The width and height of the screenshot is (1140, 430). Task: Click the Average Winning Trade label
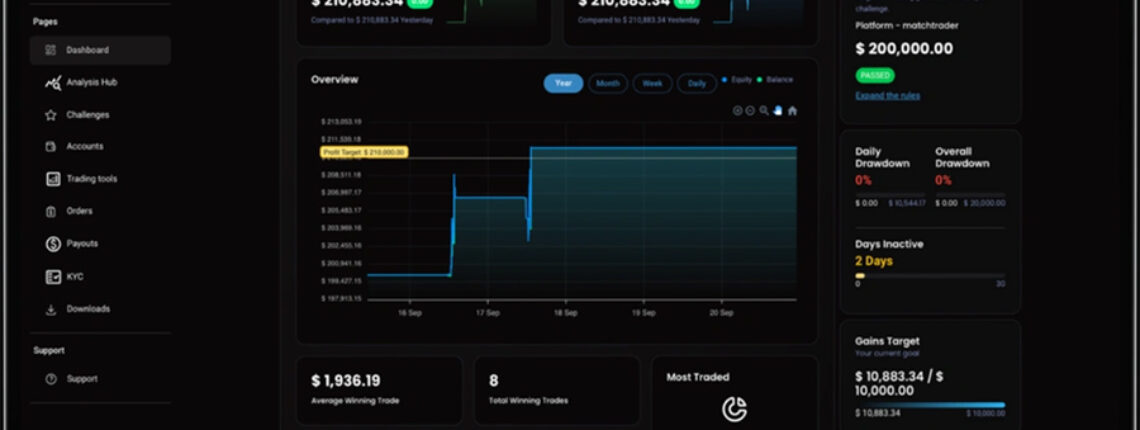pyautogui.click(x=355, y=401)
